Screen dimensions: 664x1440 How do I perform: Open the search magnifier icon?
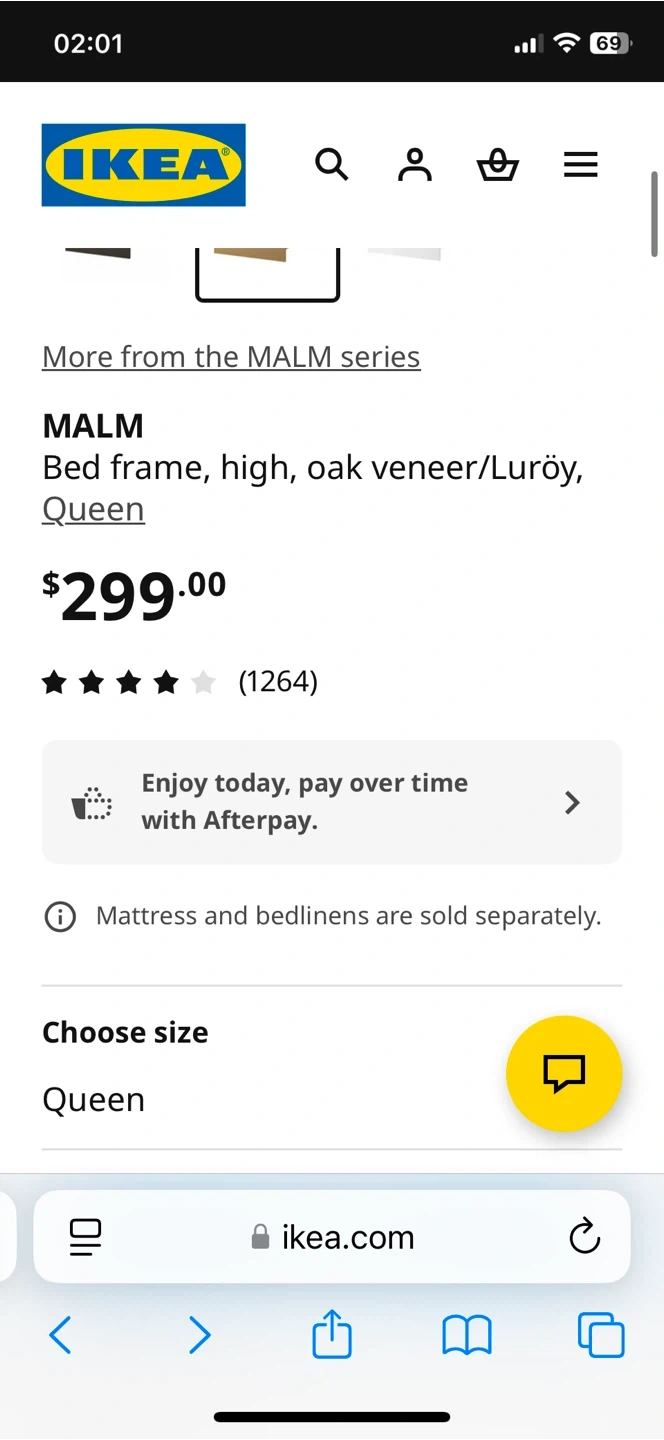pyautogui.click(x=331, y=164)
